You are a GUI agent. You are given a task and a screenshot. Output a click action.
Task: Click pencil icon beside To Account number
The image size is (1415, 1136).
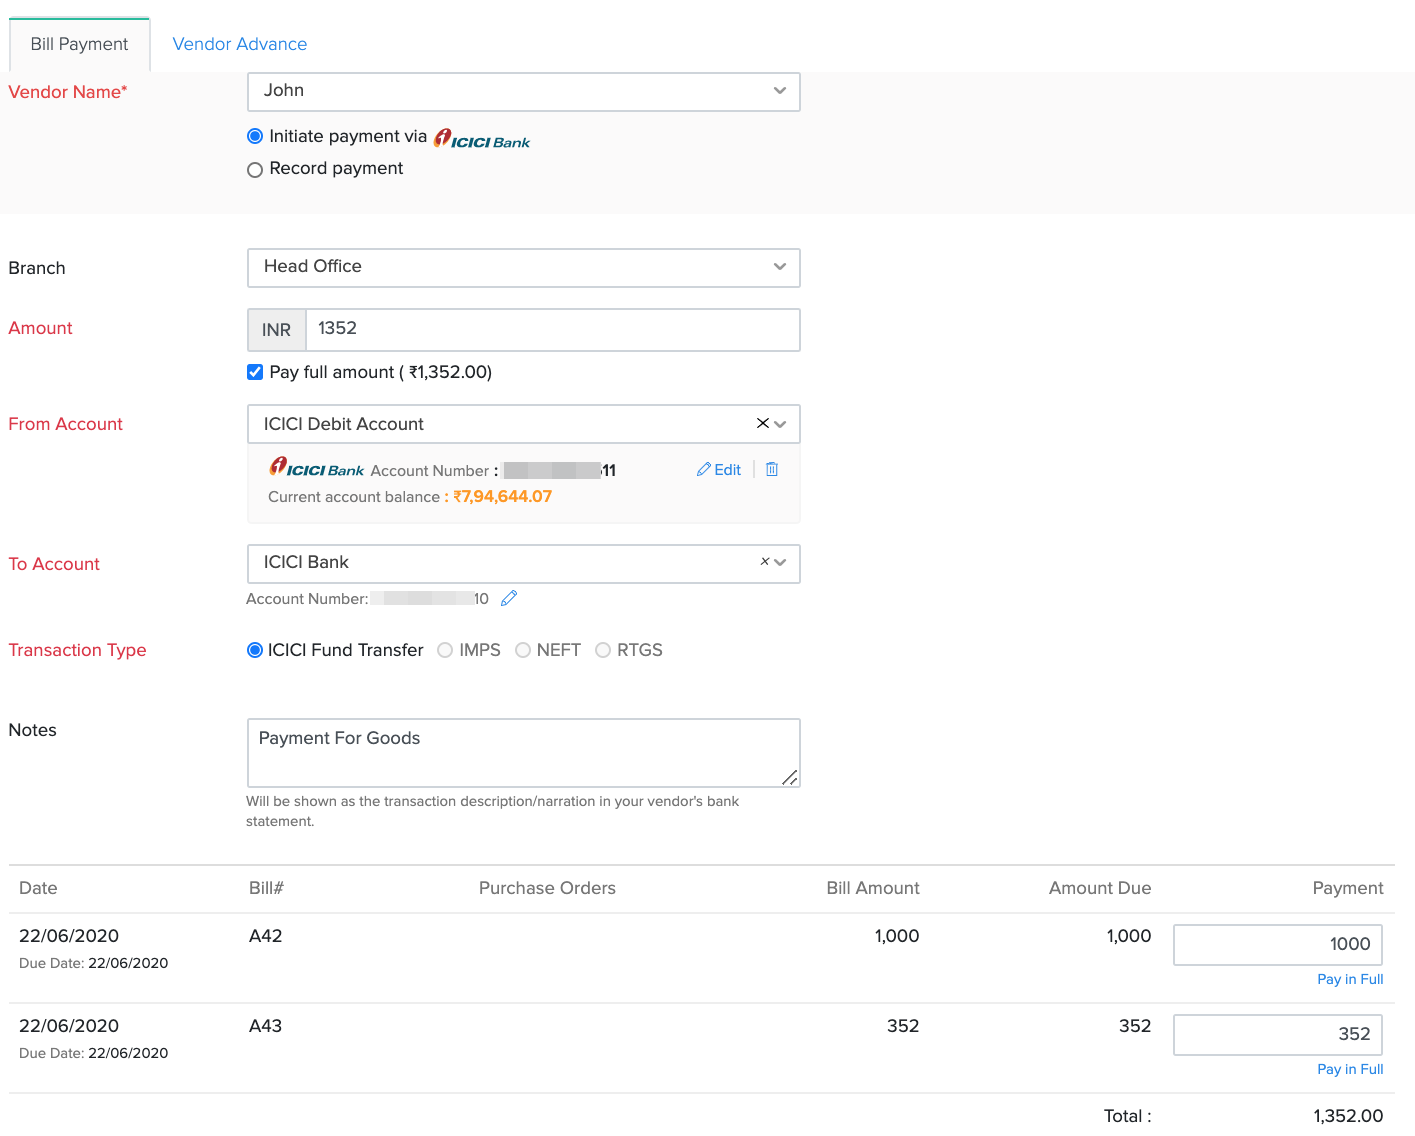[x=509, y=598]
